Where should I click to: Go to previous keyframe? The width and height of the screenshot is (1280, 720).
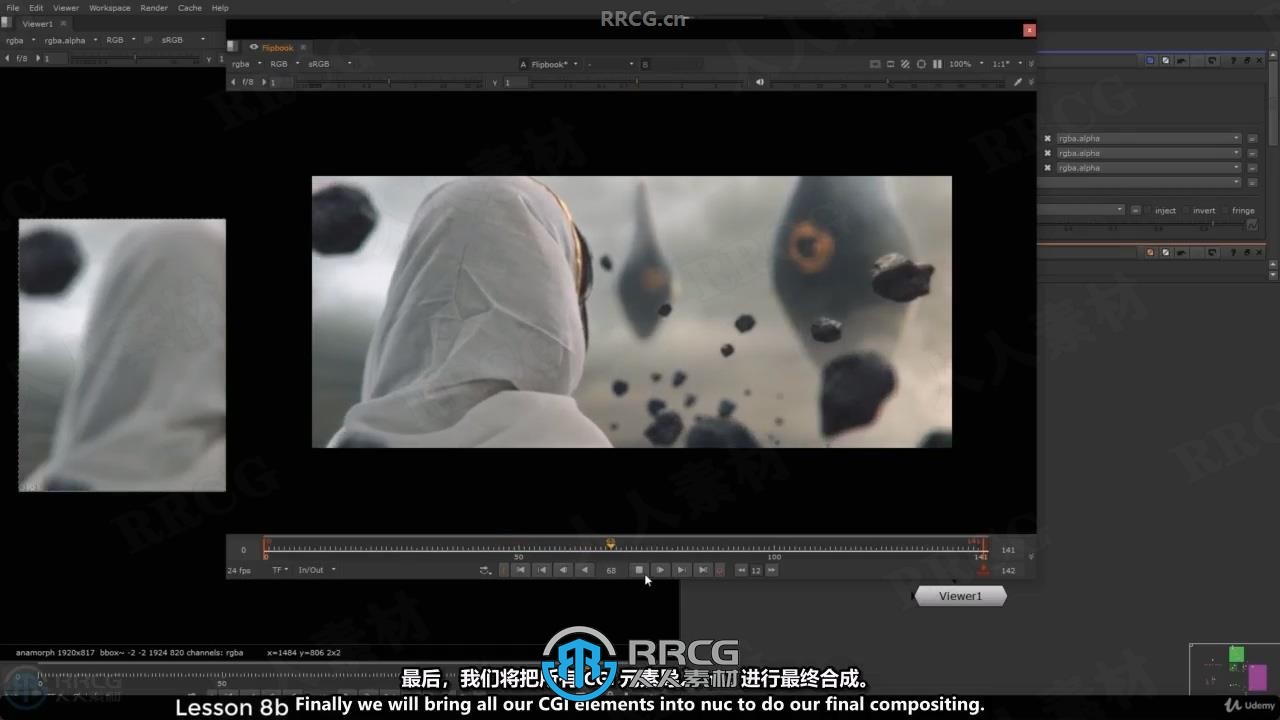tap(542, 570)
